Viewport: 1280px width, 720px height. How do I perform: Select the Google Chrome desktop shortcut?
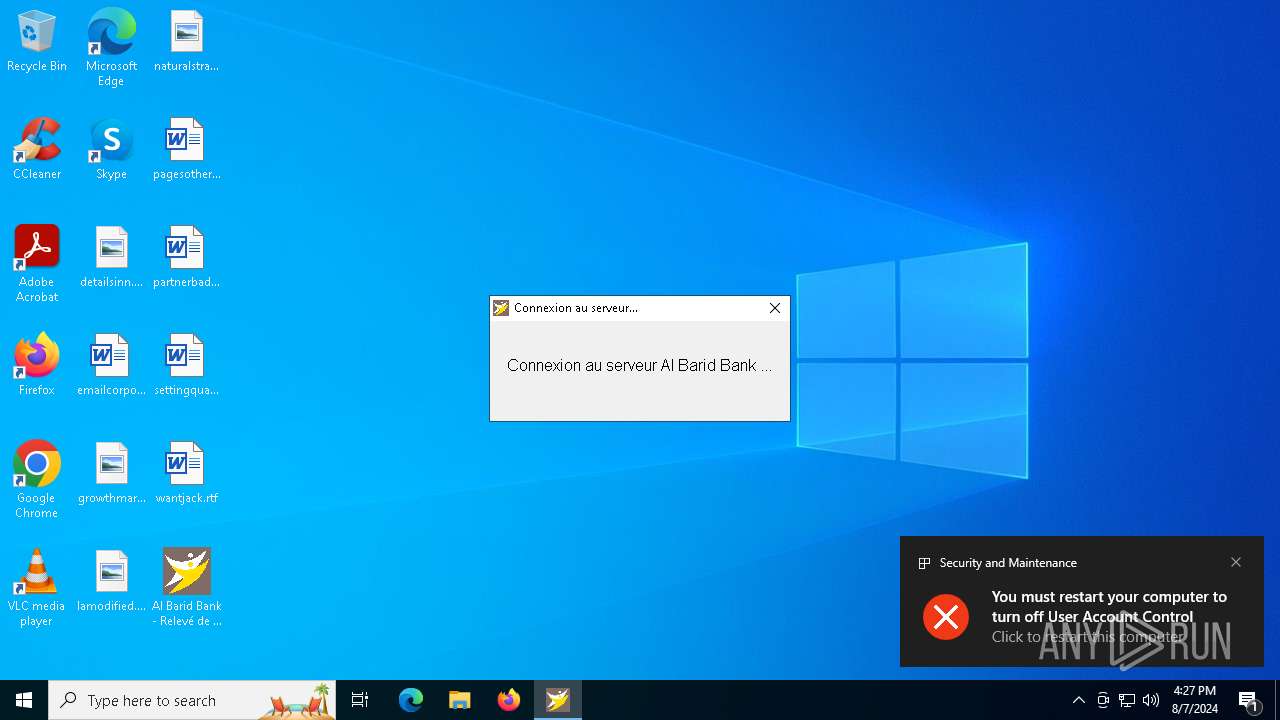[37, 480]
